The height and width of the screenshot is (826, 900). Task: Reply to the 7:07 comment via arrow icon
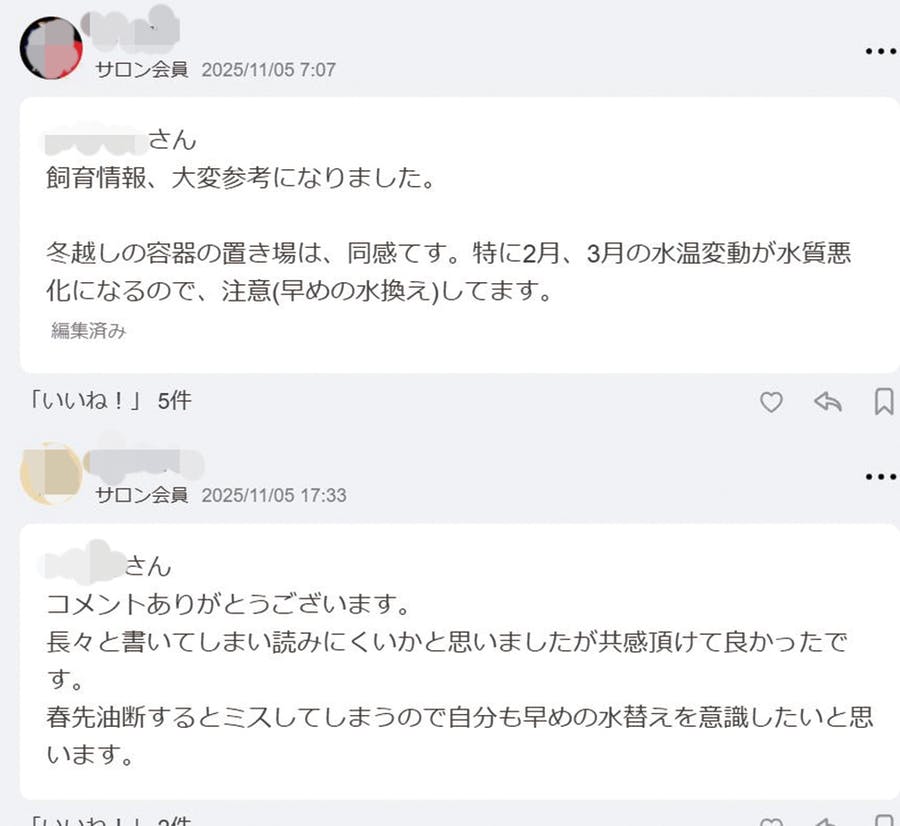point(827,402)
